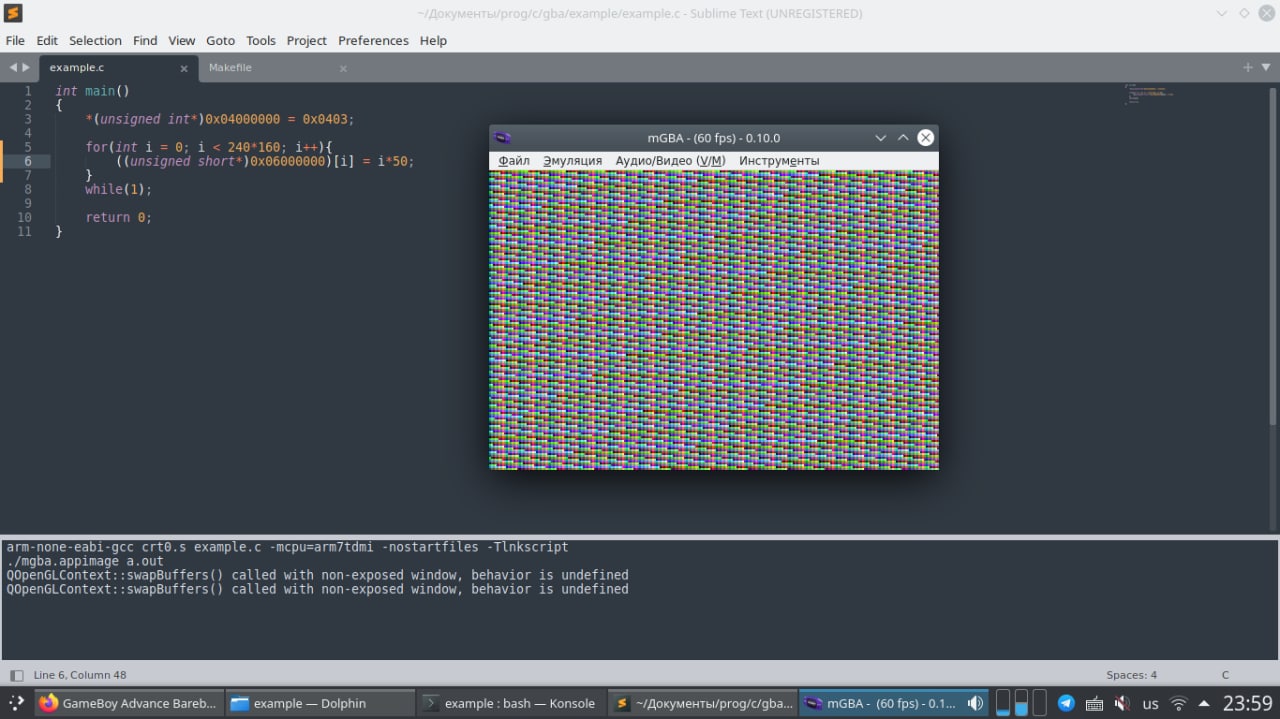The image size is (1280, 719).
Task: Click the new tab plus icon
Action: 1247,67
